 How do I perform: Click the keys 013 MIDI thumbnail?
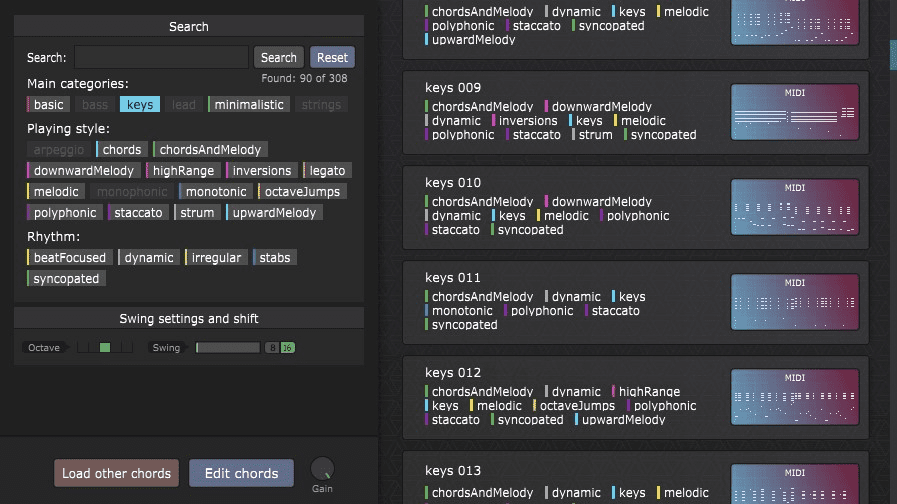pos(795,484)
